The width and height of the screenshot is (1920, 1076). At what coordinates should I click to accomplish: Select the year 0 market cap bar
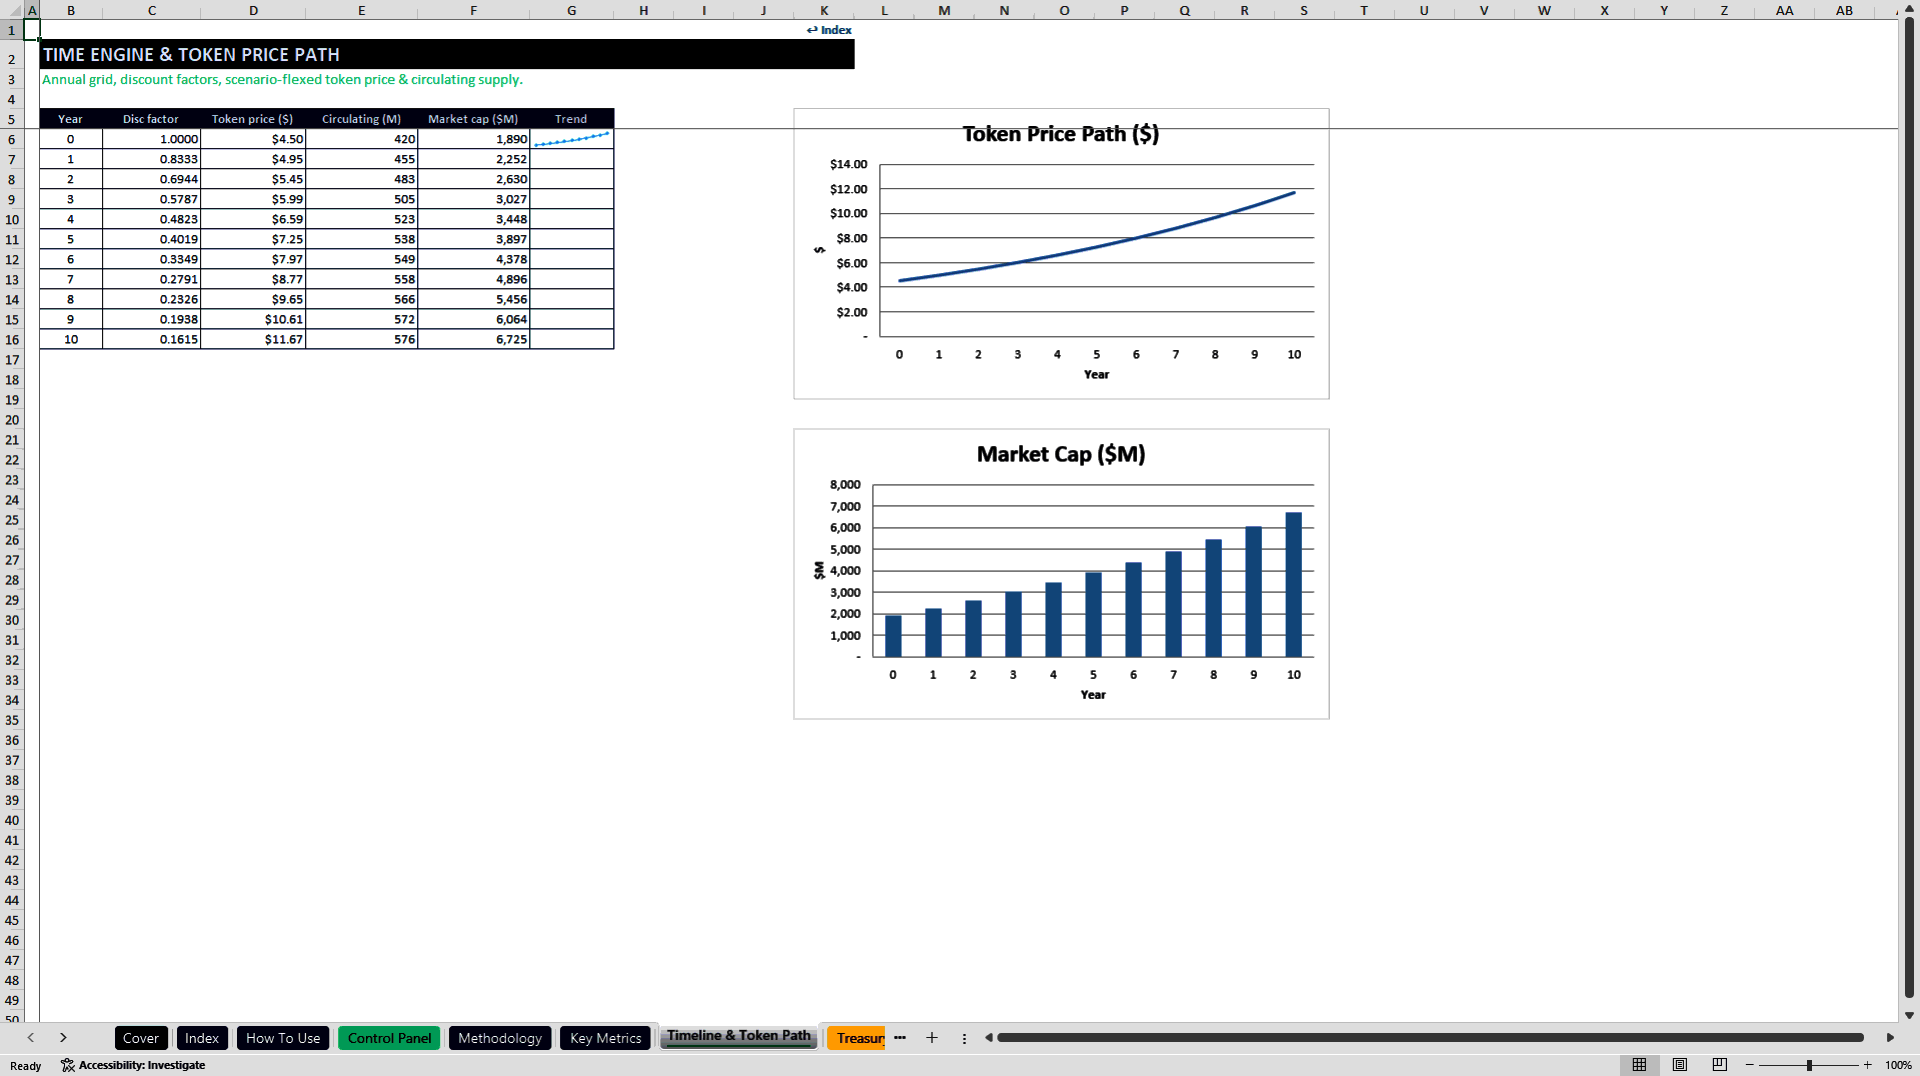(893, 636)
